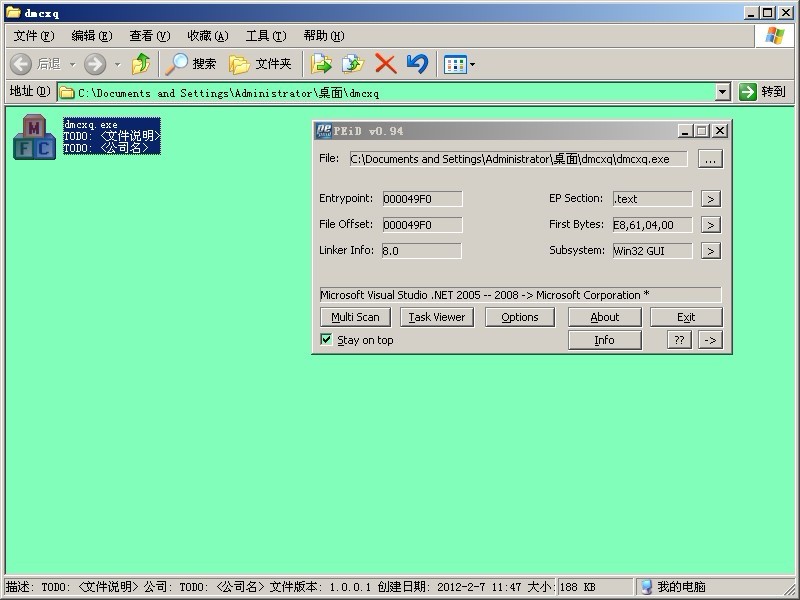Click the 转到 Go button
Image resolution: width=800 pixels, height=600 pixels.
(762, 92)
